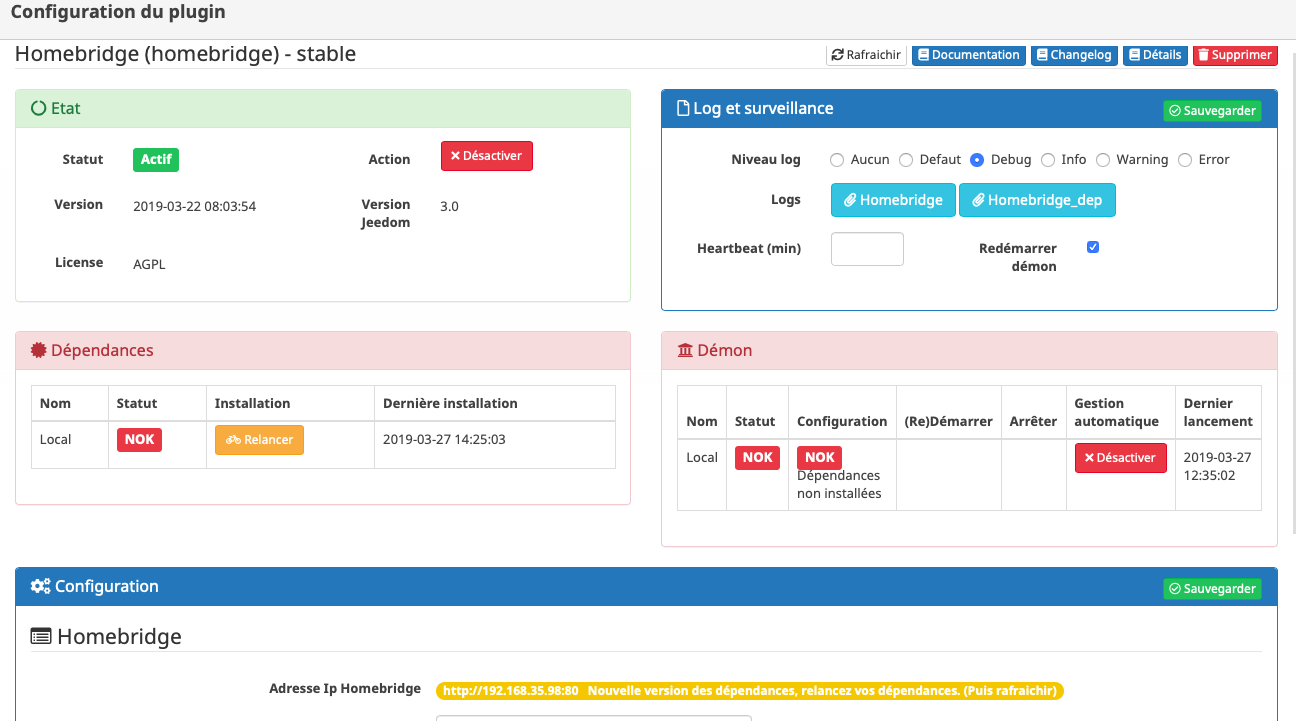Click the Démon Statut NOK badge
This screenshot has width=1296, height=722.
[x=757, y=458]
